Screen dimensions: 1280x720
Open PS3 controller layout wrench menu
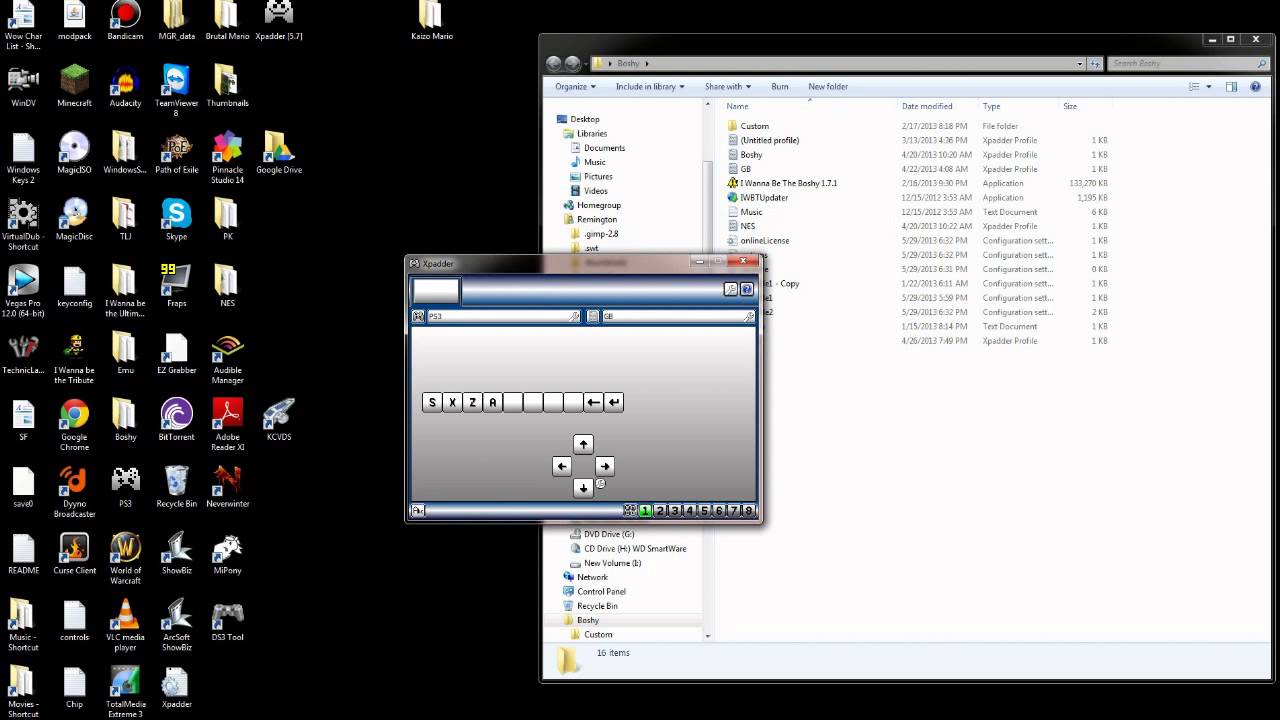(574, 316)
